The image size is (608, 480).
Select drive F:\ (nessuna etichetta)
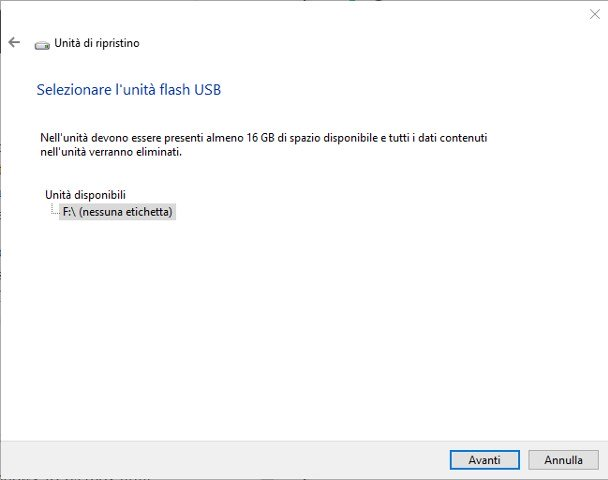(x=117, y=212)
